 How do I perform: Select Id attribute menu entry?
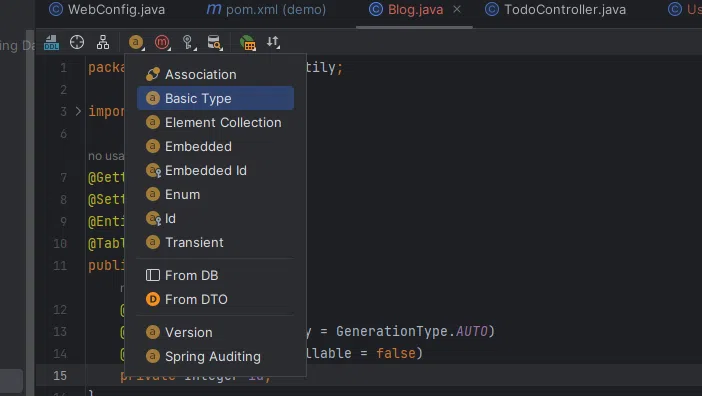click(x=215, y=218)
